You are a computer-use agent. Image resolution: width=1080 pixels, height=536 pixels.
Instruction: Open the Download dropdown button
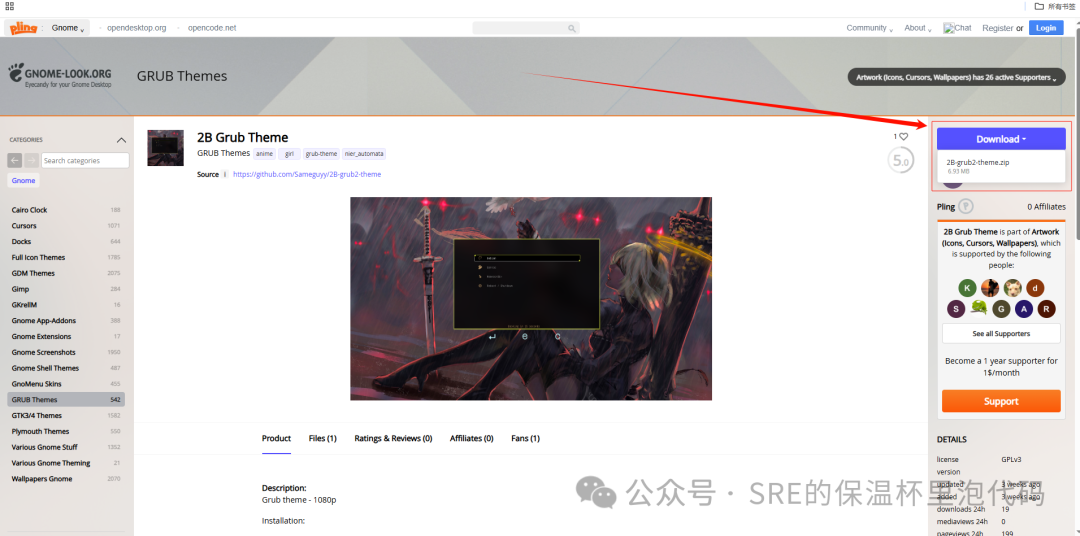pyautogui.click(x=1001, y=139)
